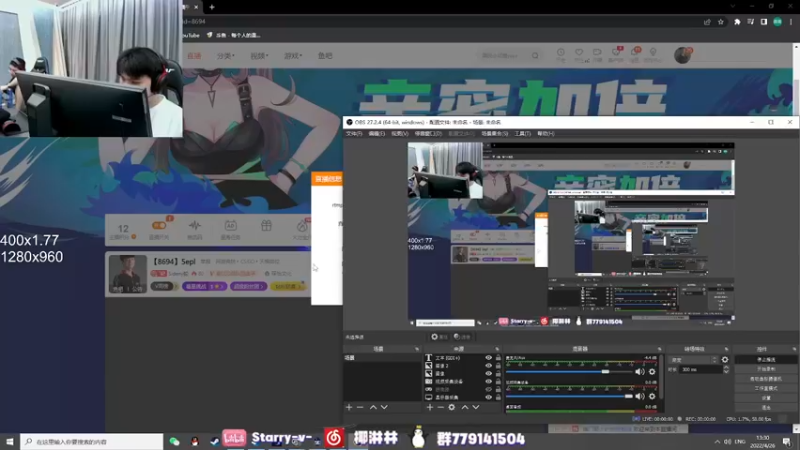800x450 pixels.
Task: Move the scene down with the arrow icon
Action: click(x=384, y=407)
